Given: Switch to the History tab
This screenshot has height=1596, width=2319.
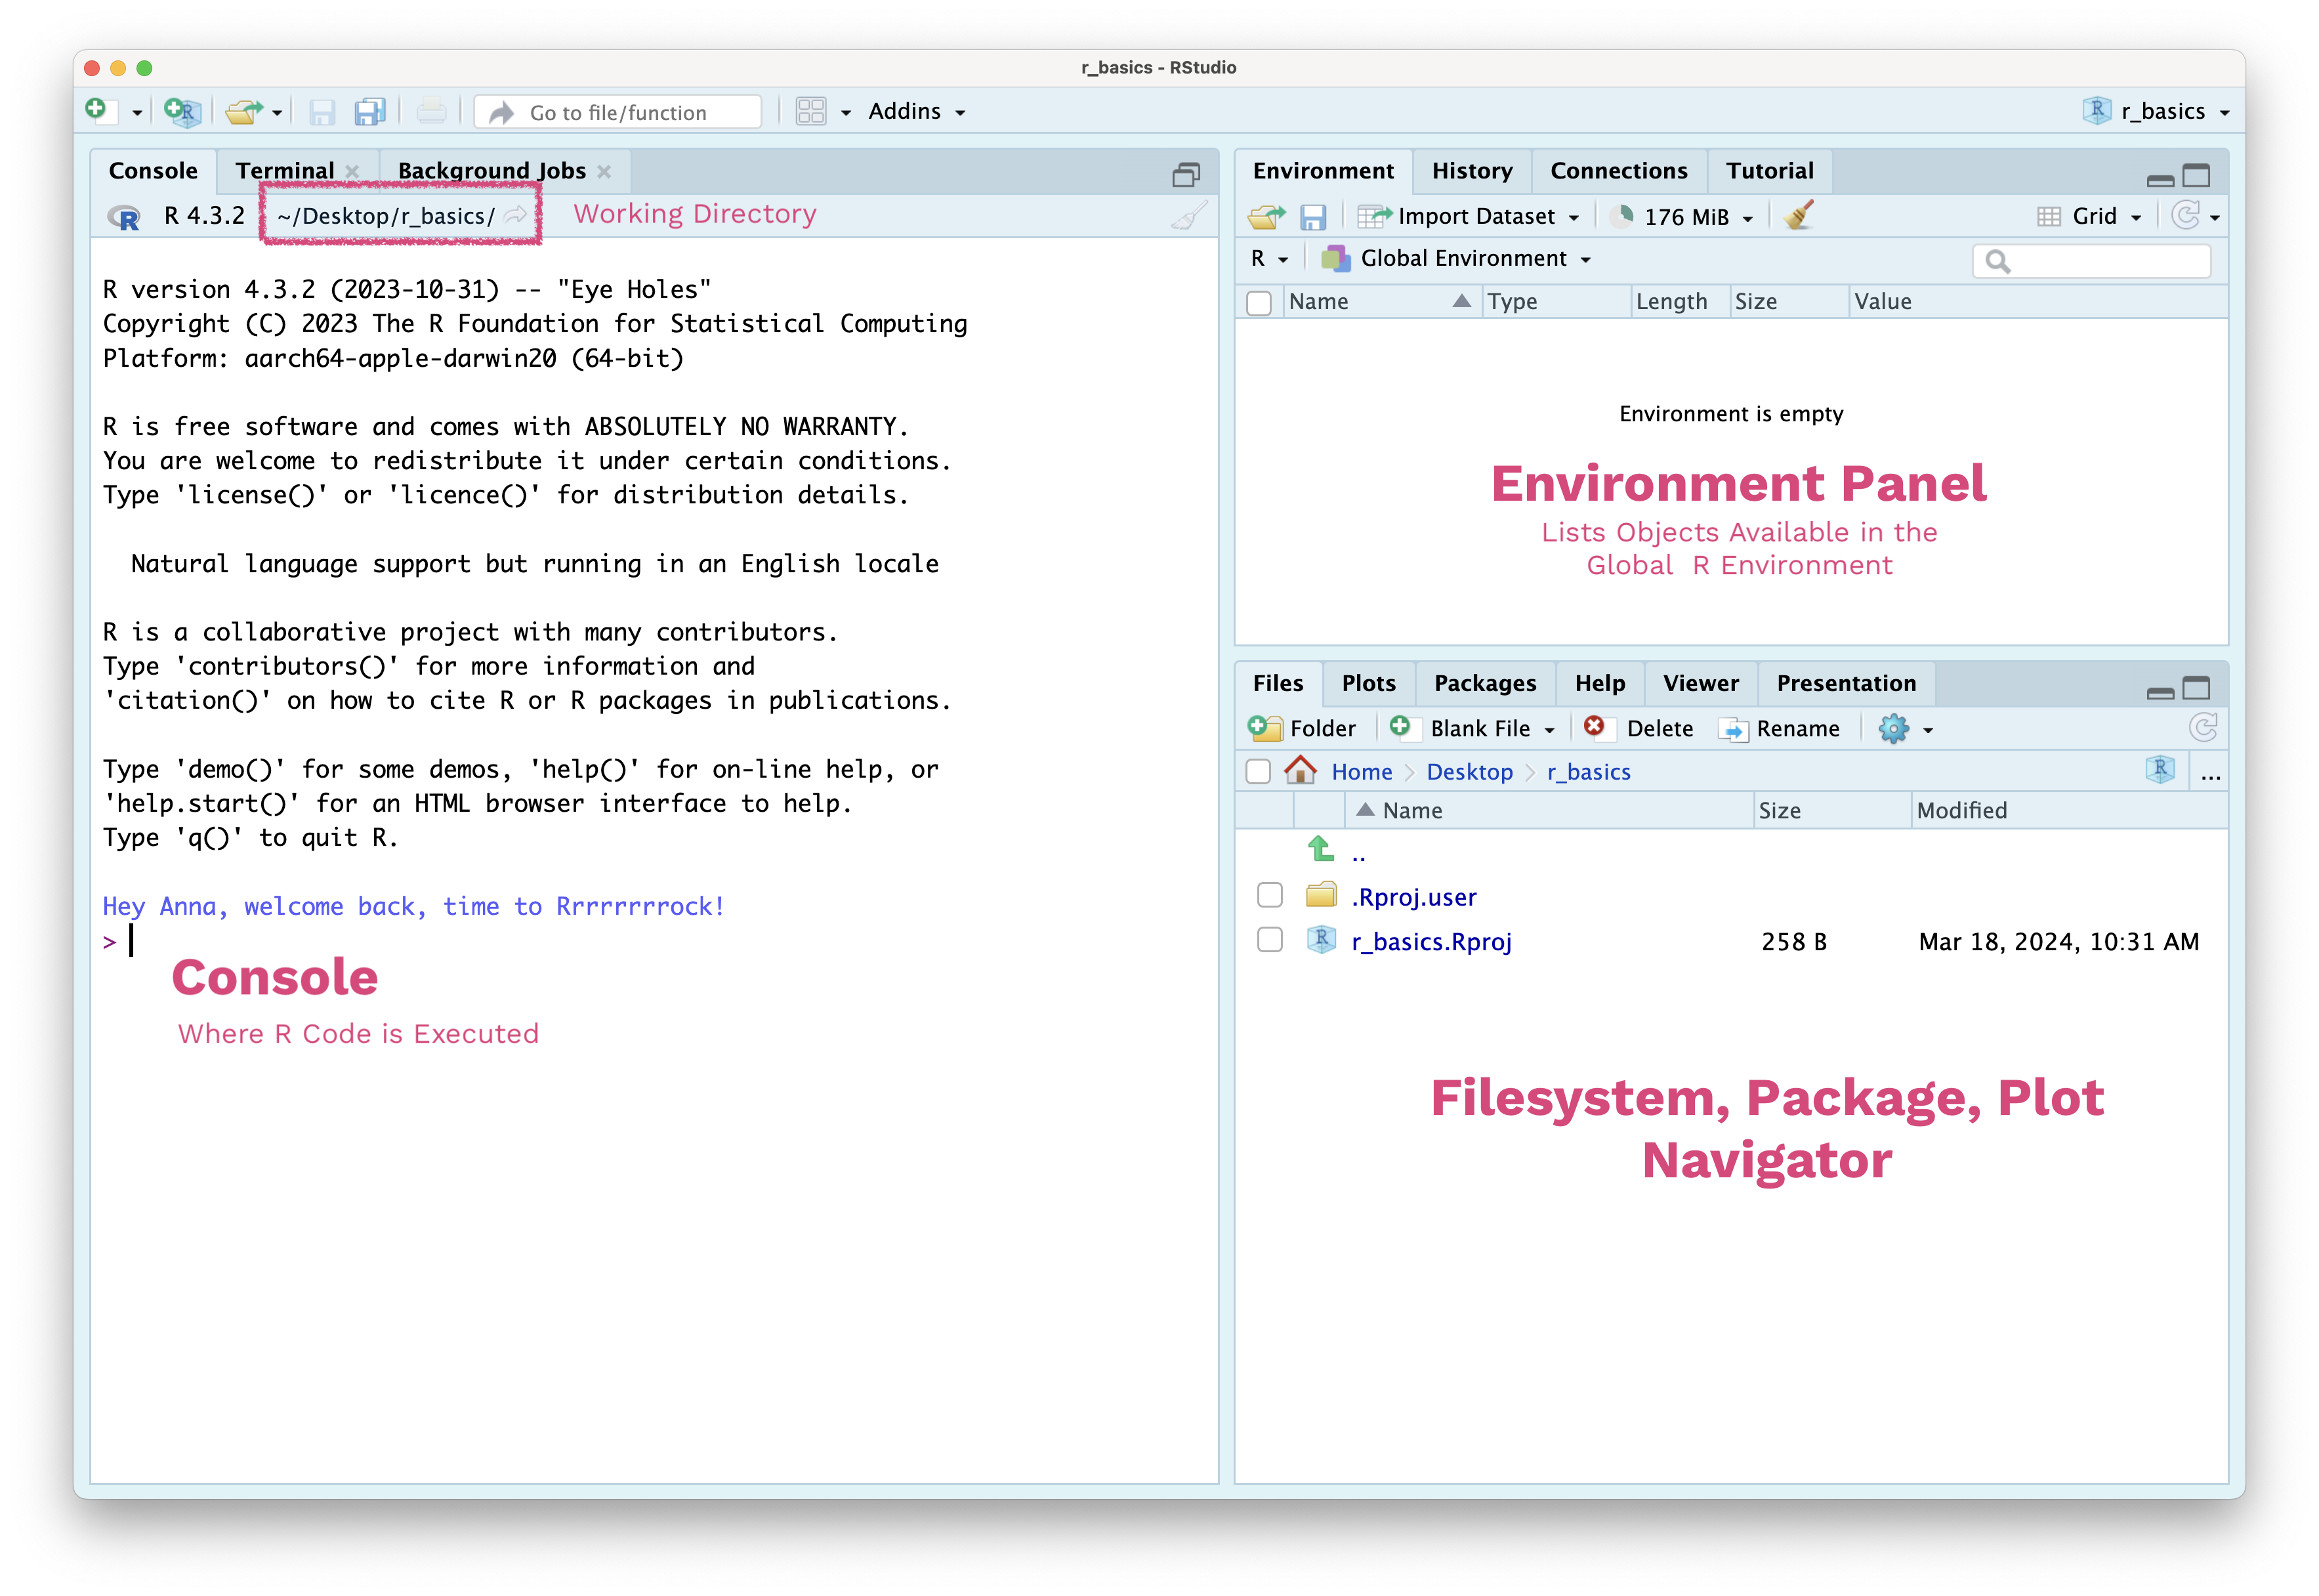Looking at the screenshot, I should point(1472,171).
